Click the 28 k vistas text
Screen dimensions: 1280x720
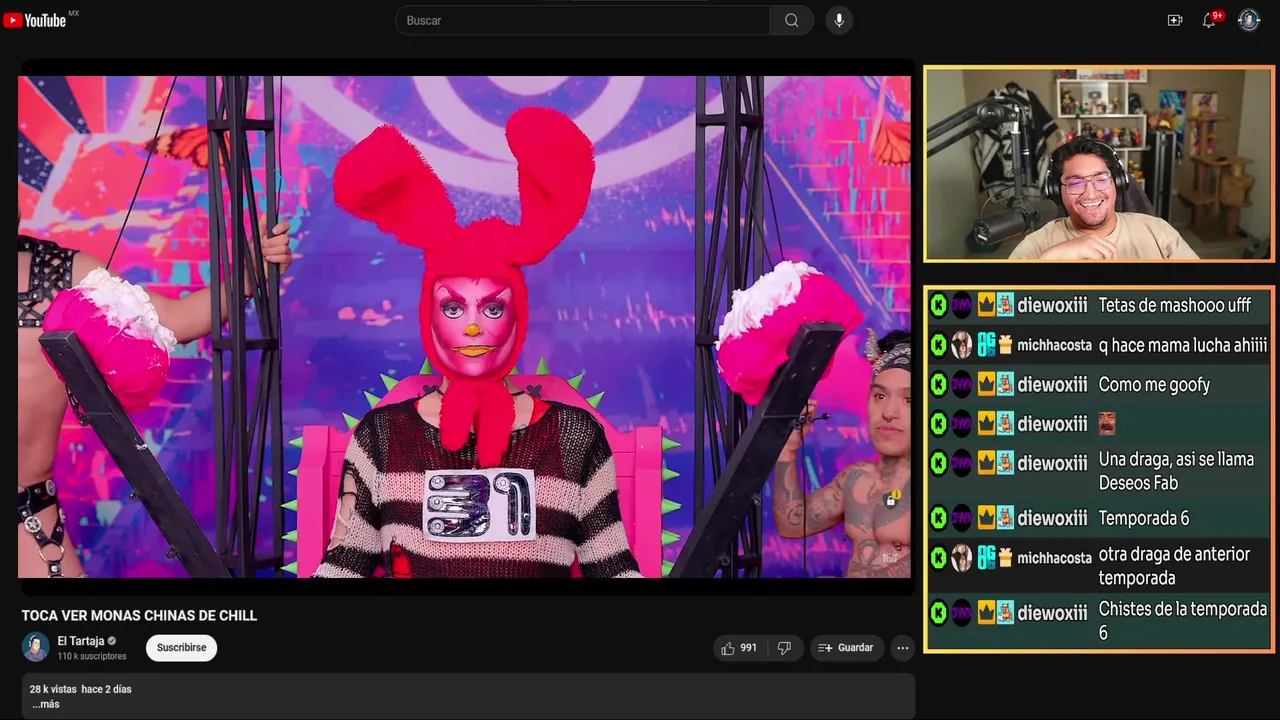tap(52, 689)
